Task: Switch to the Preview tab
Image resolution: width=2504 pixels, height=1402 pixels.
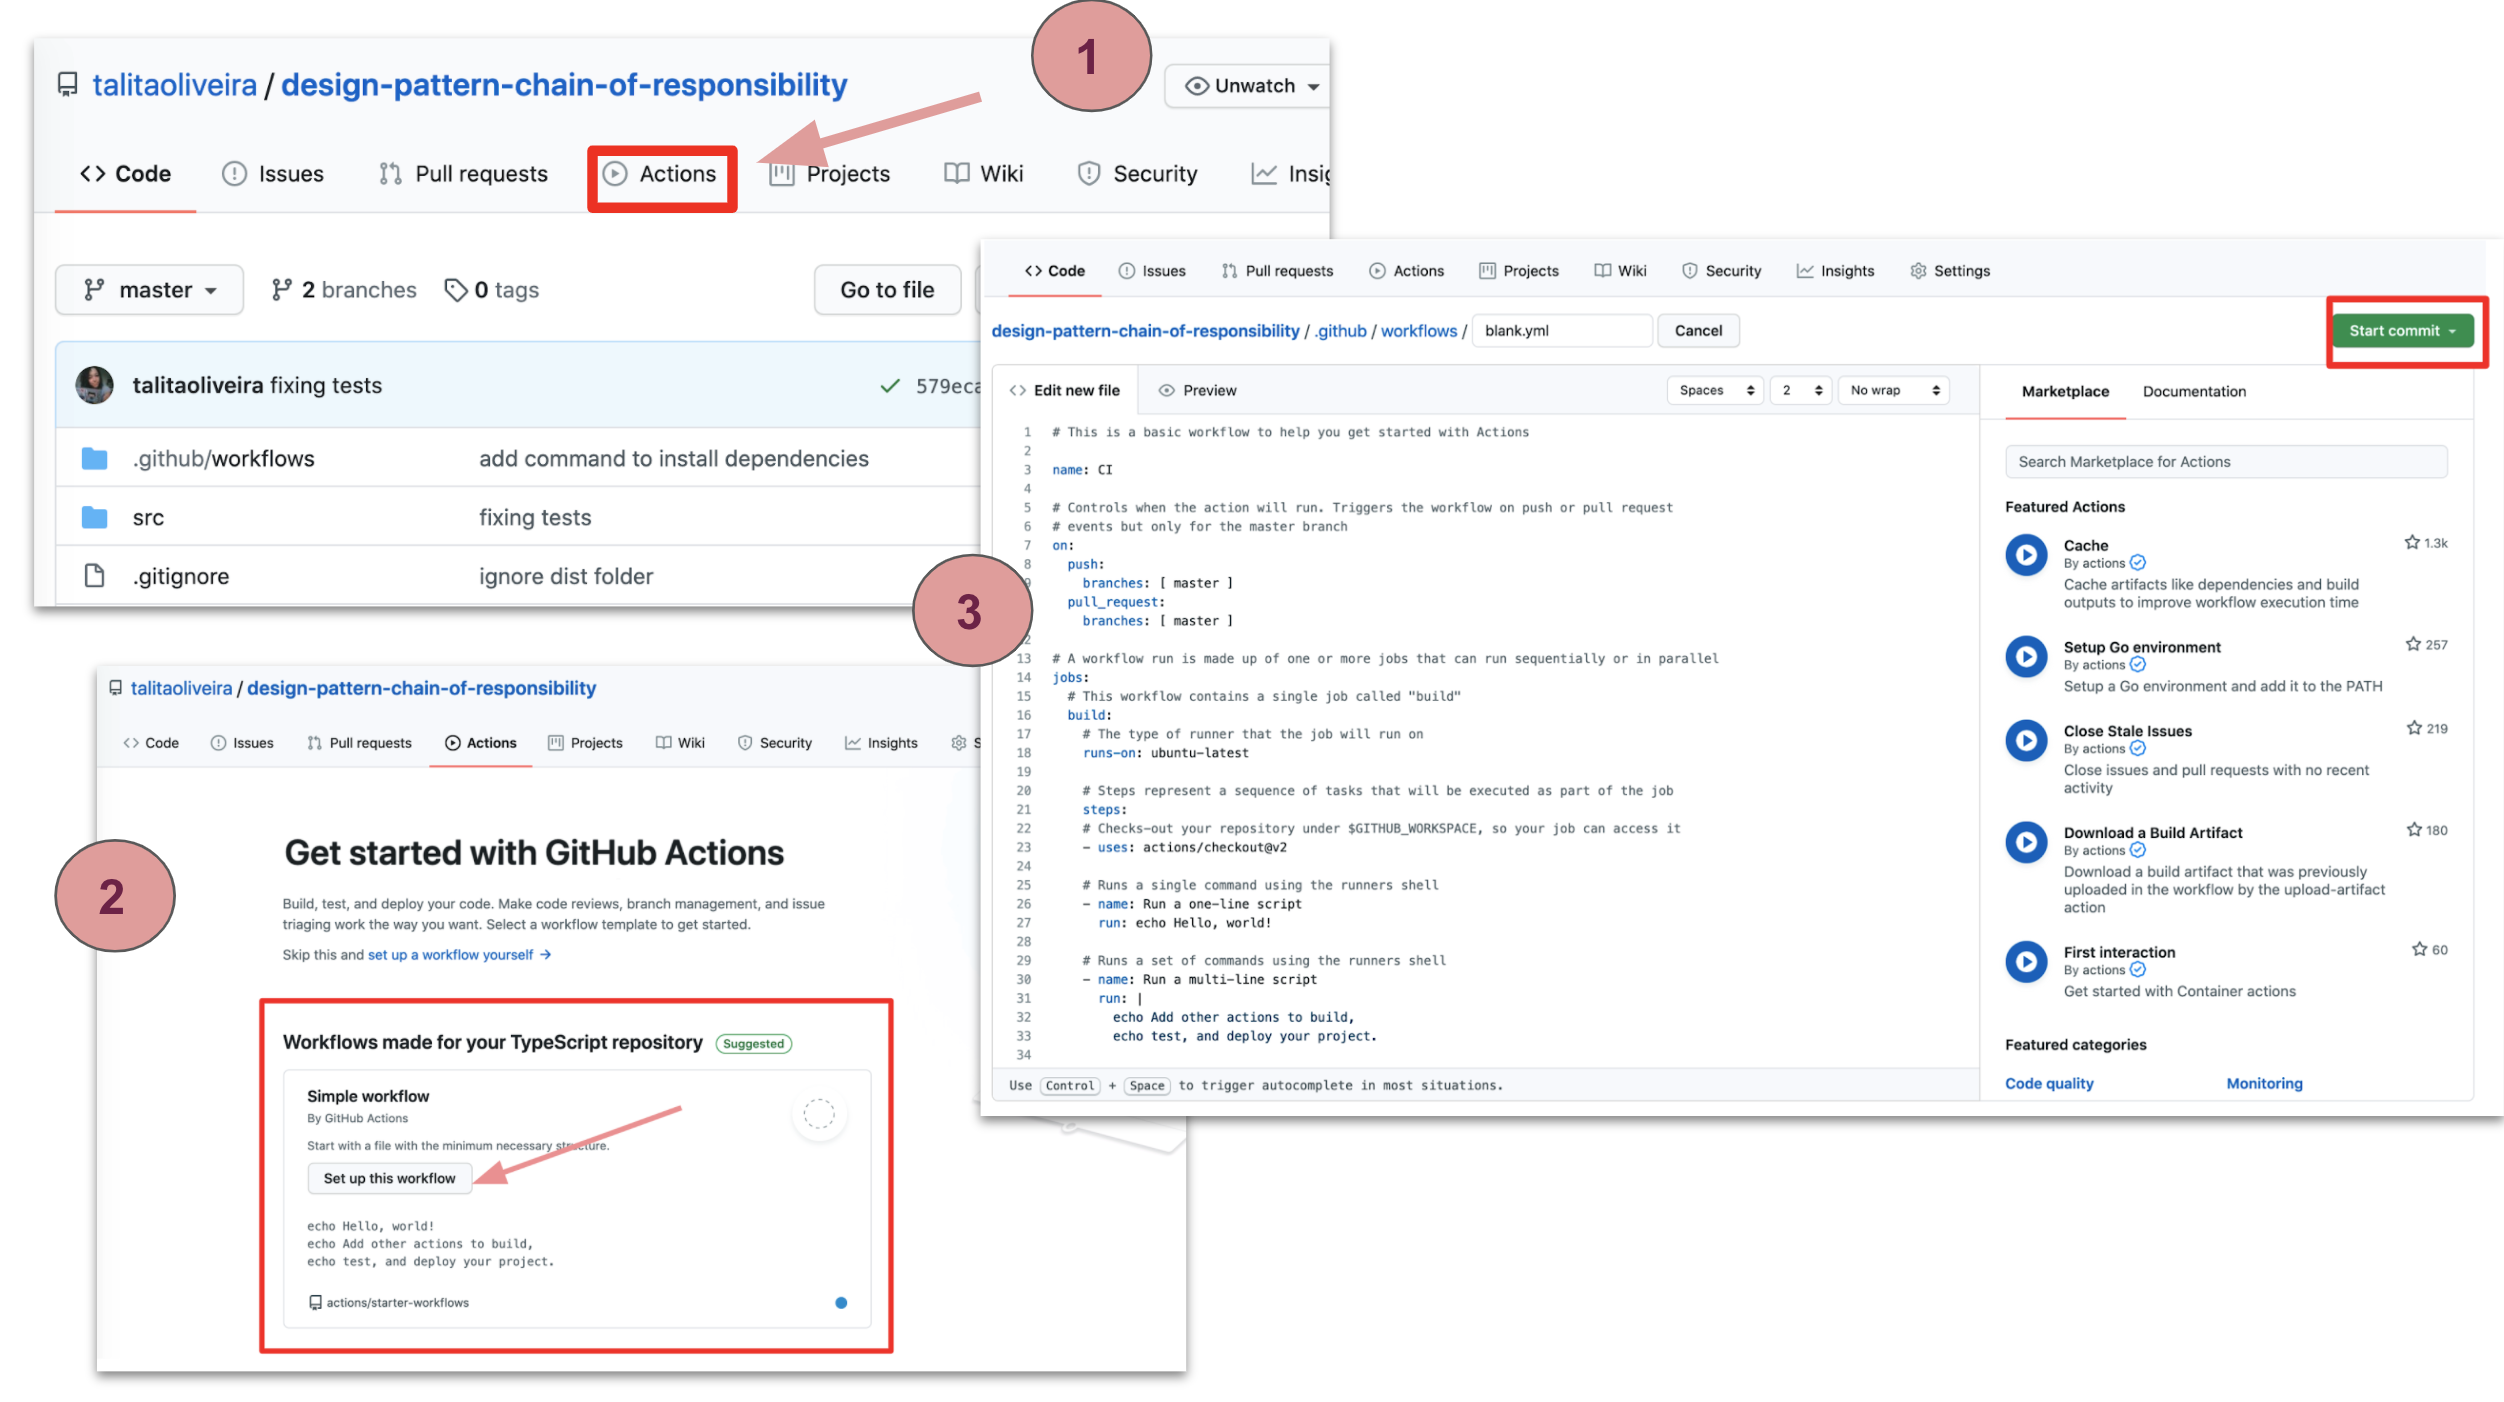Action: click(1197, 390)
